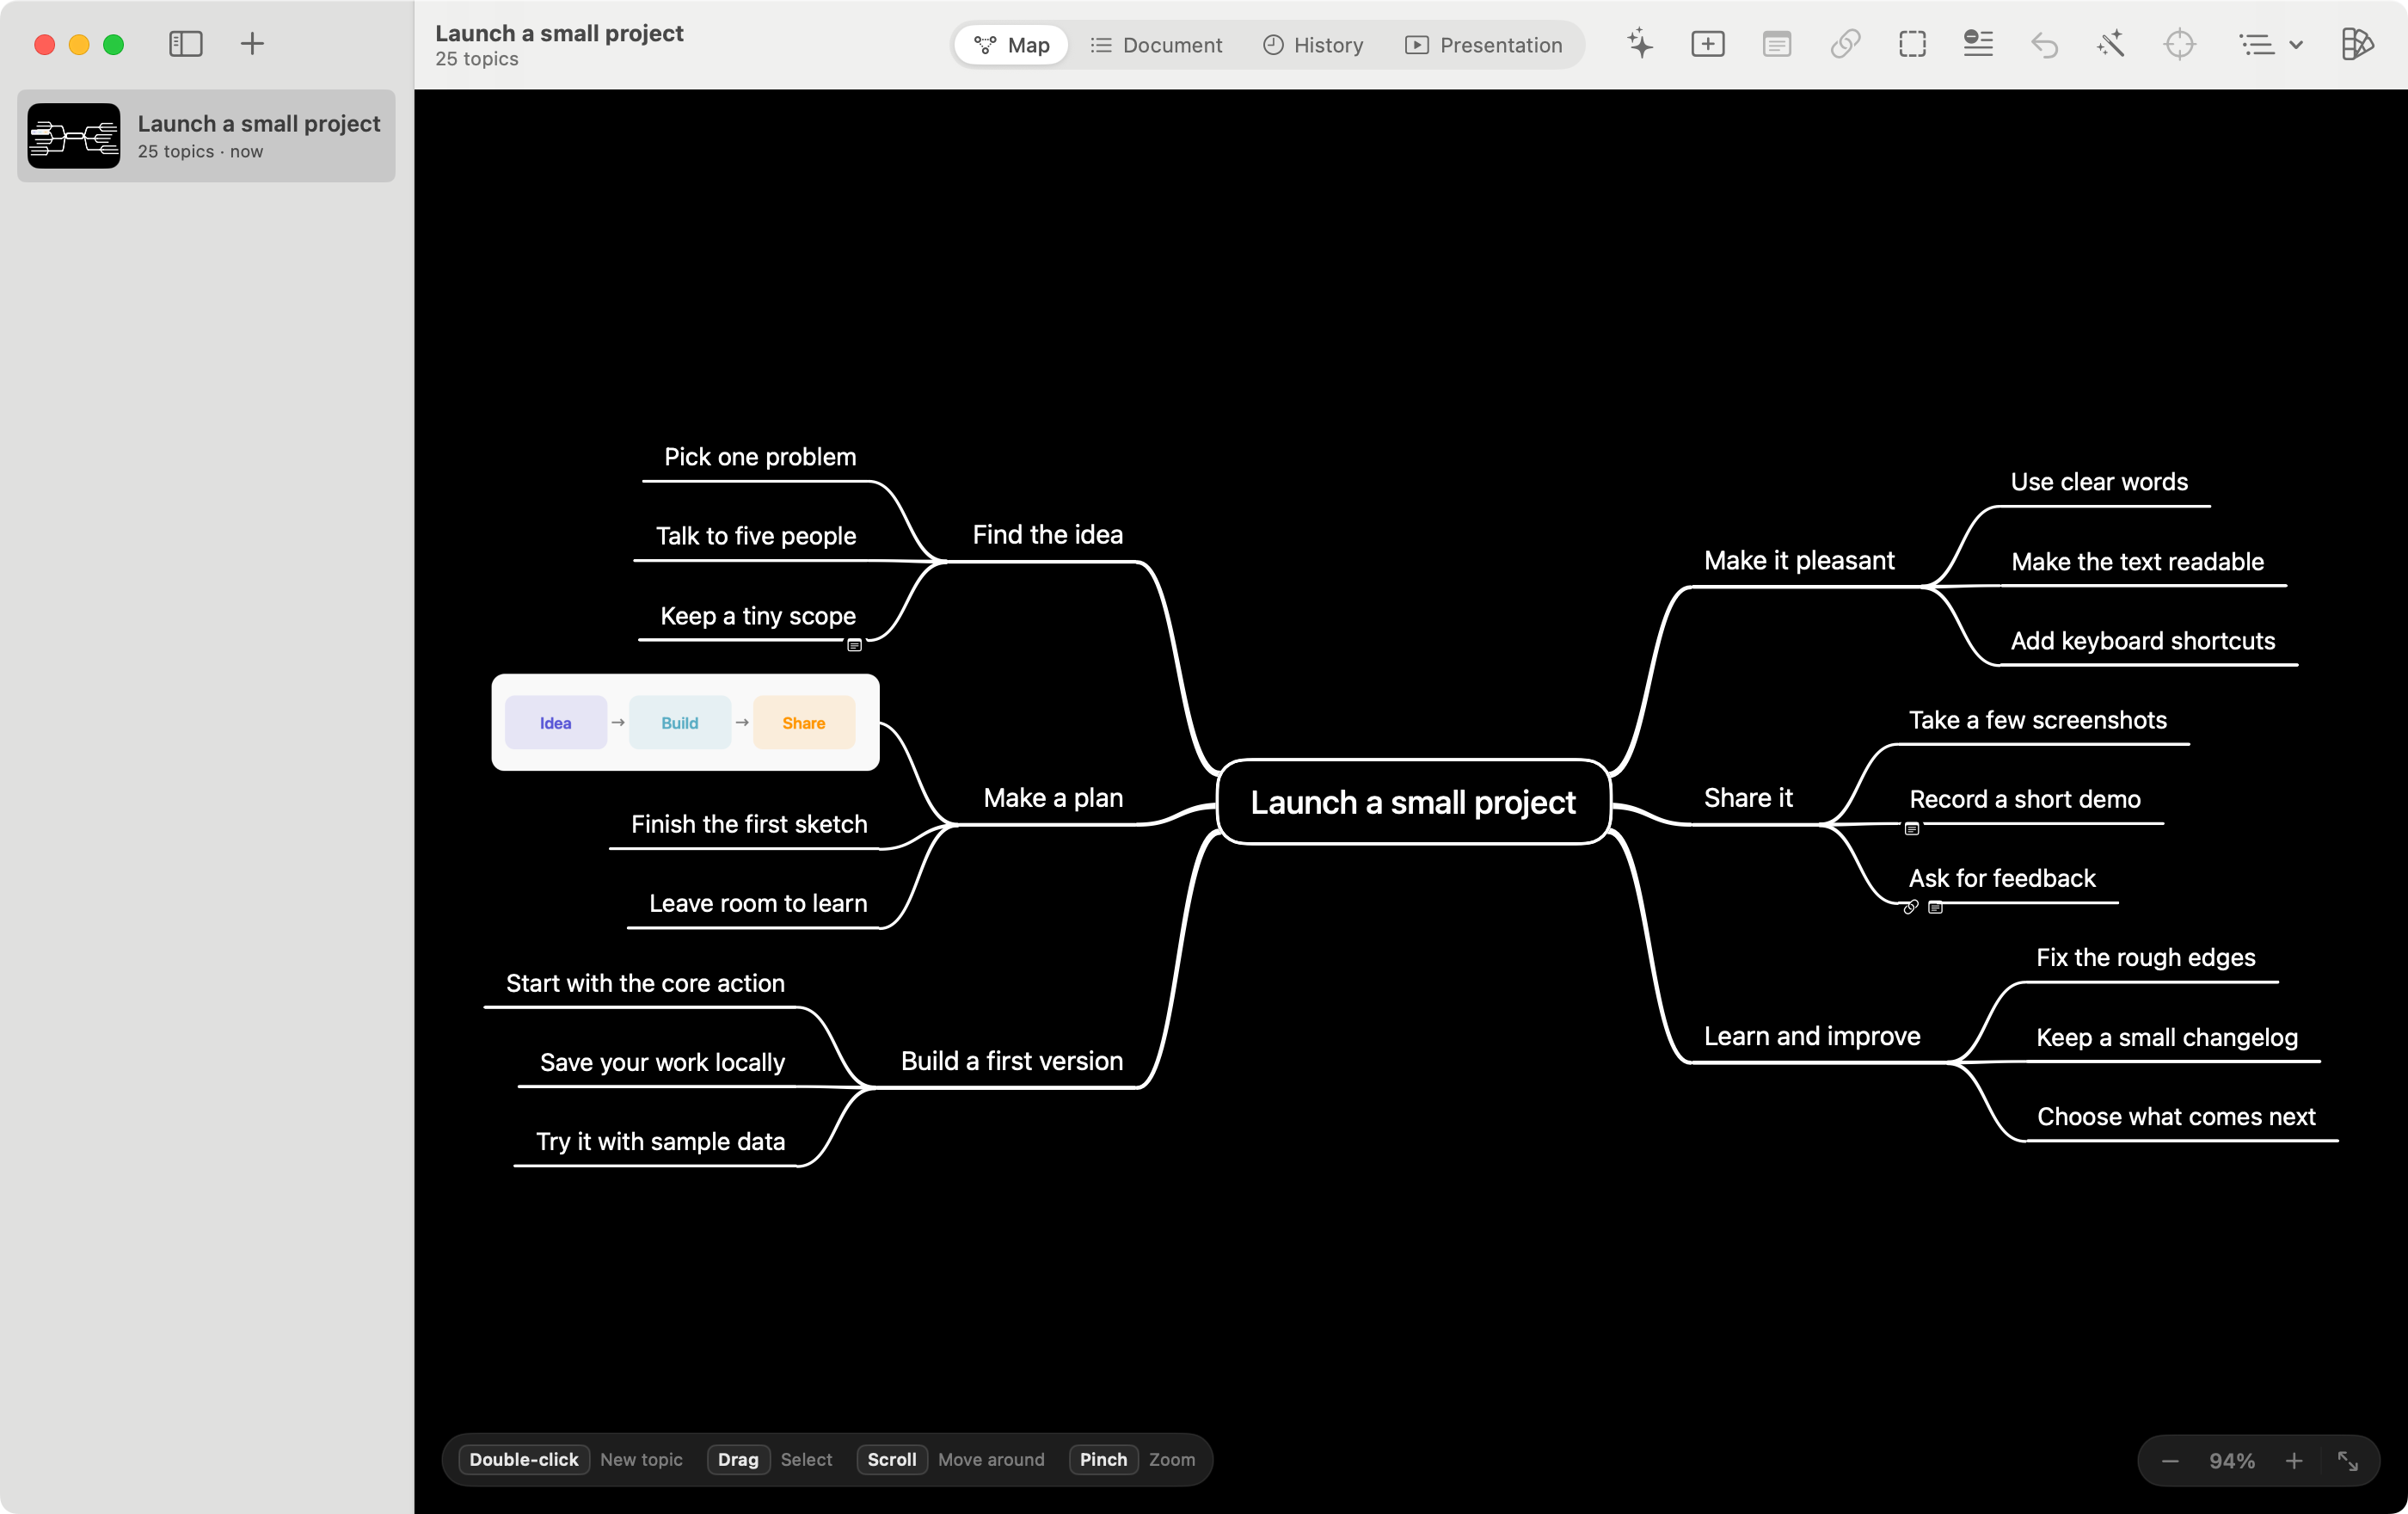The image size is (2408, 1514).
Task: Select the Ask for feedback topic
Action: [2002, 878]
